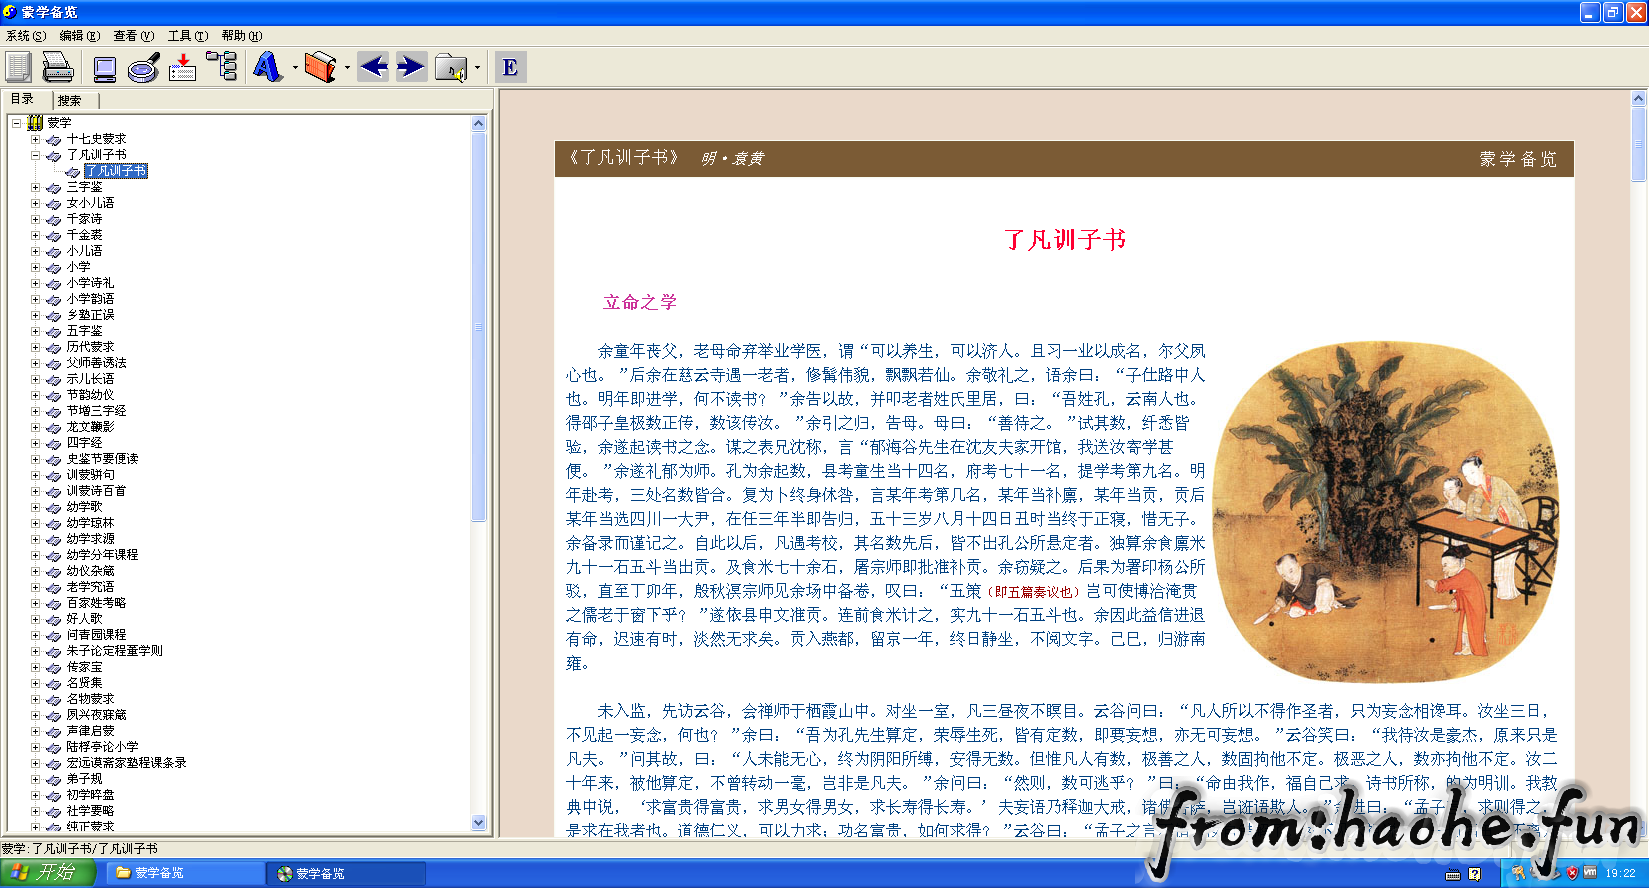Click the 开始 Start button
Screen dimensions: 1649x888
pyautogui.click(x=47, y=873)
